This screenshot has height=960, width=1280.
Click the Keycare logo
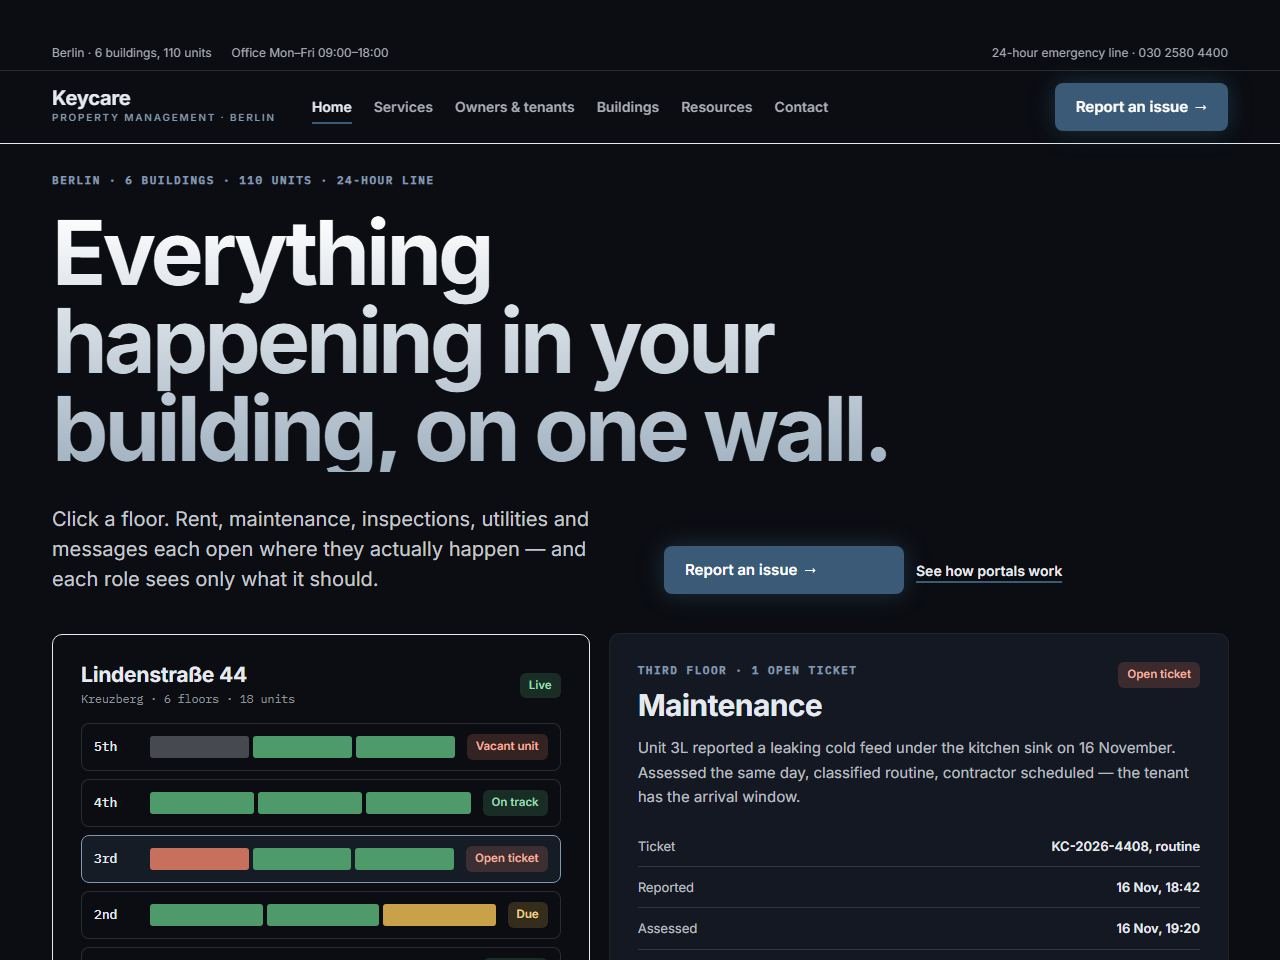[163, 106]
